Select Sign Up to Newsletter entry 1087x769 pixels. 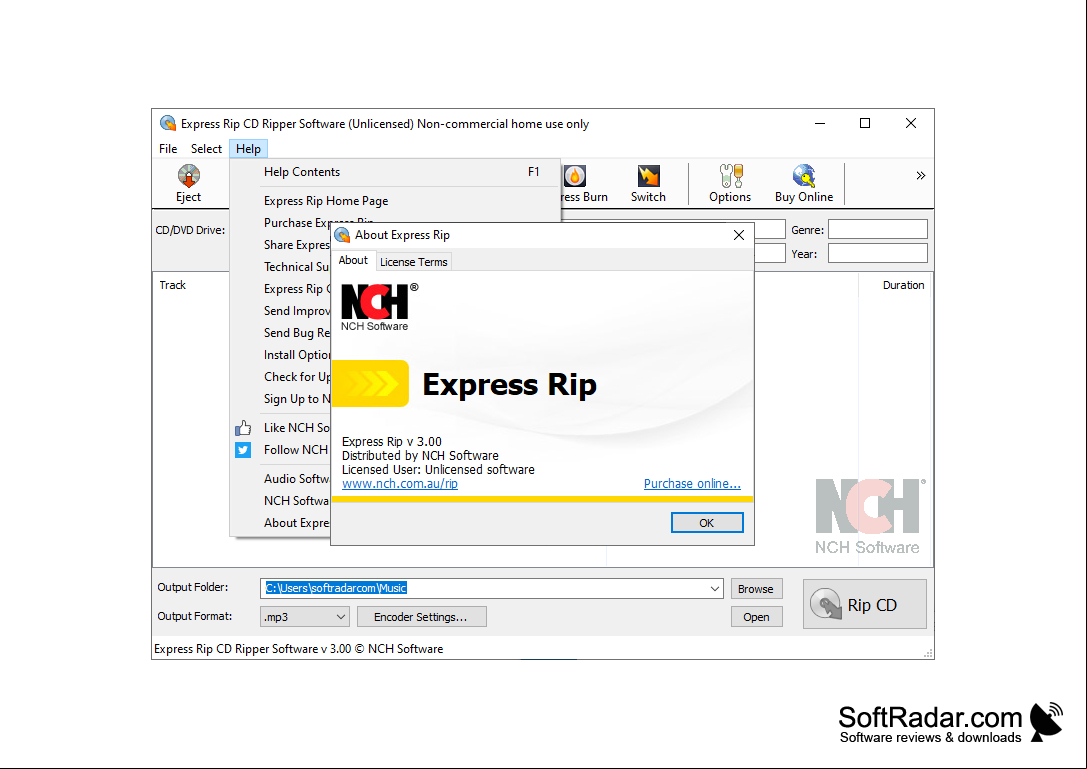(x=281, y=399)
